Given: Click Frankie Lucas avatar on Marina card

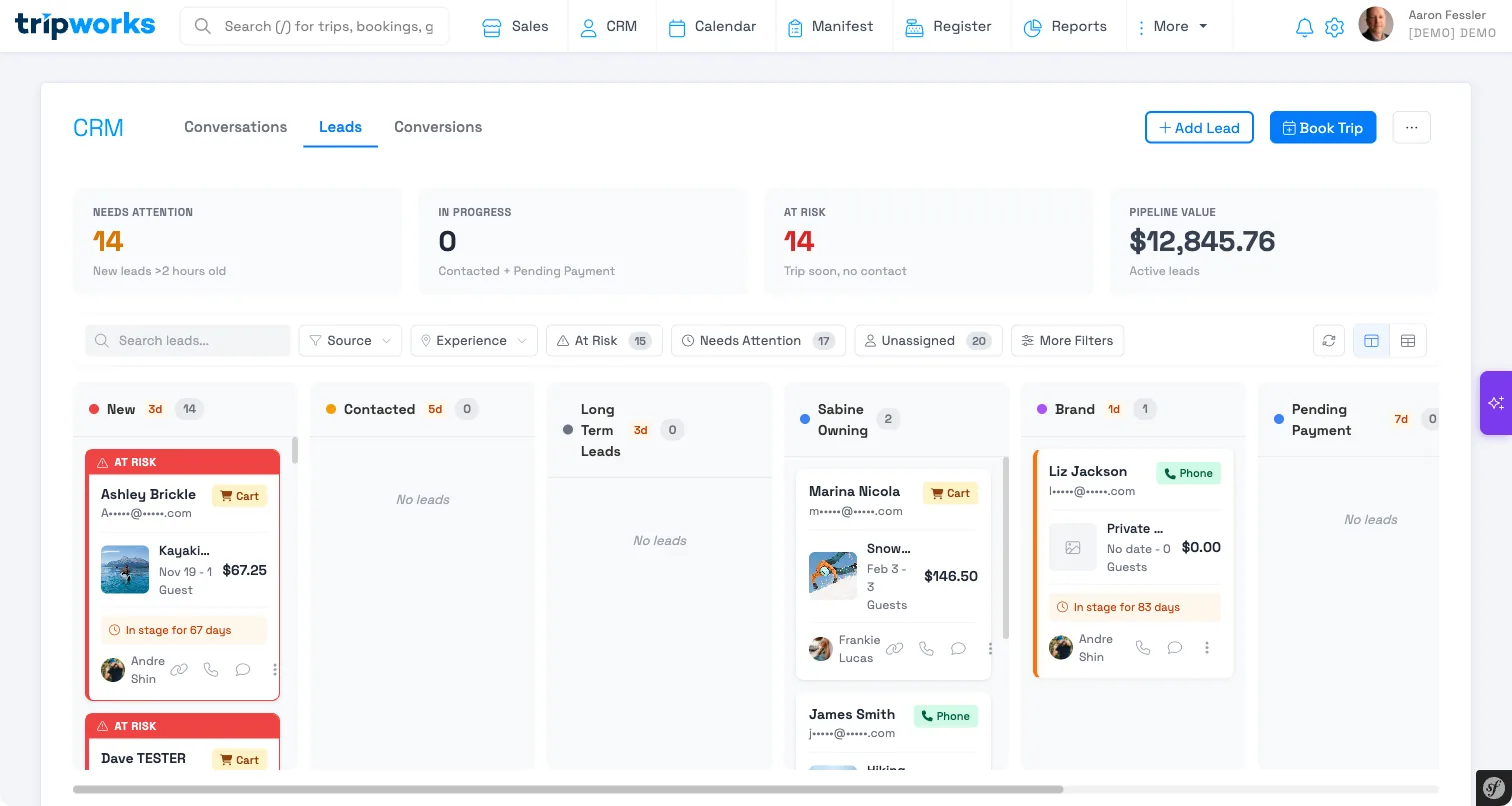Looking at the screenshot, I should (821, 649).
